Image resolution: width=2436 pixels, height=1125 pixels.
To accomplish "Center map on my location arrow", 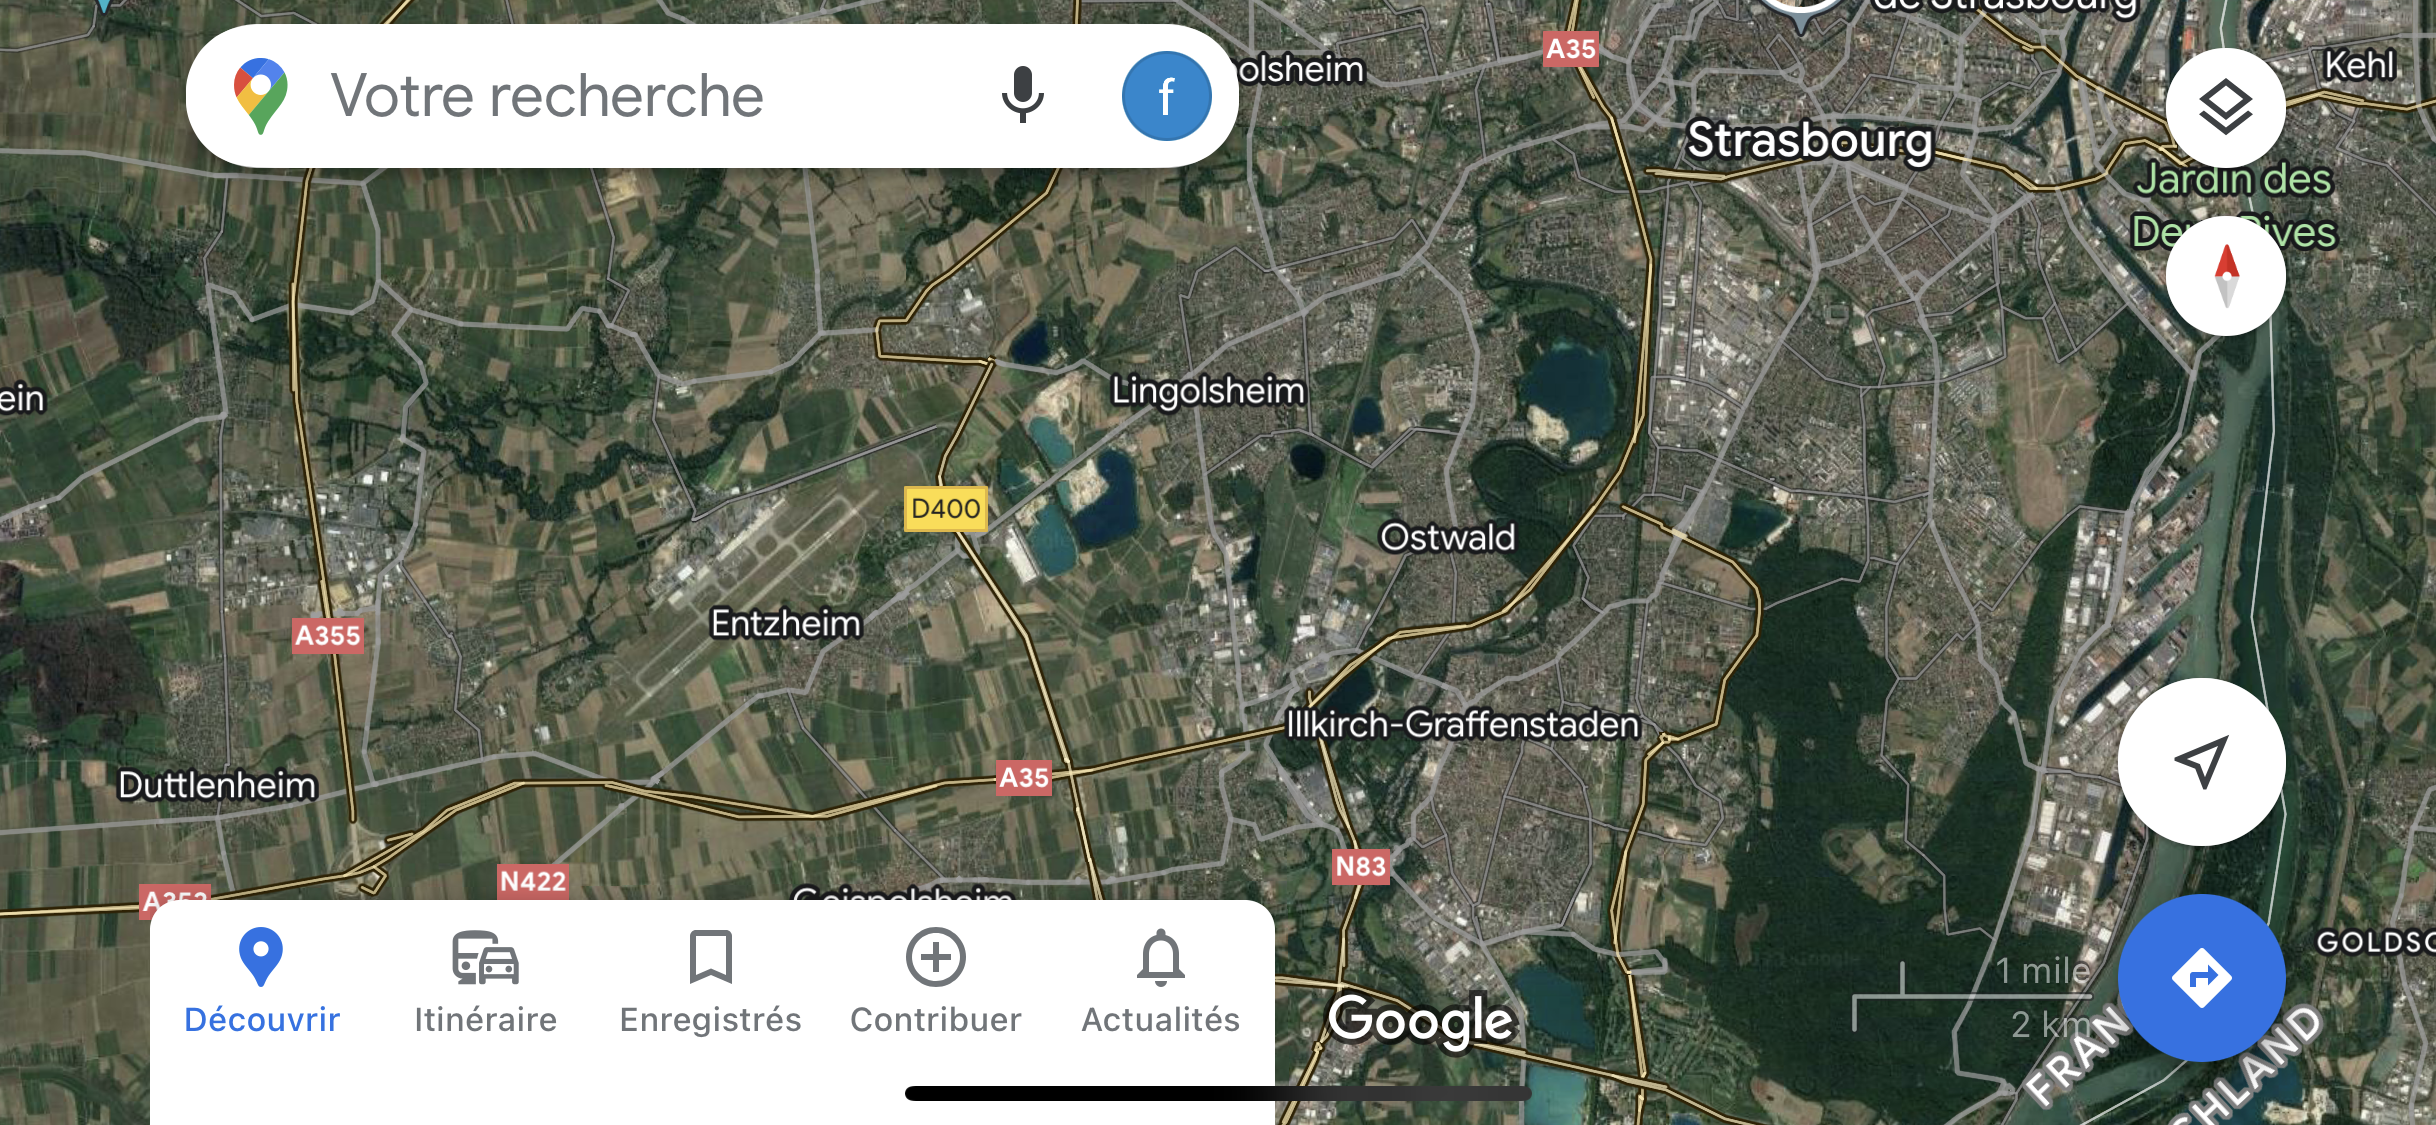I will coord(2201,761).
